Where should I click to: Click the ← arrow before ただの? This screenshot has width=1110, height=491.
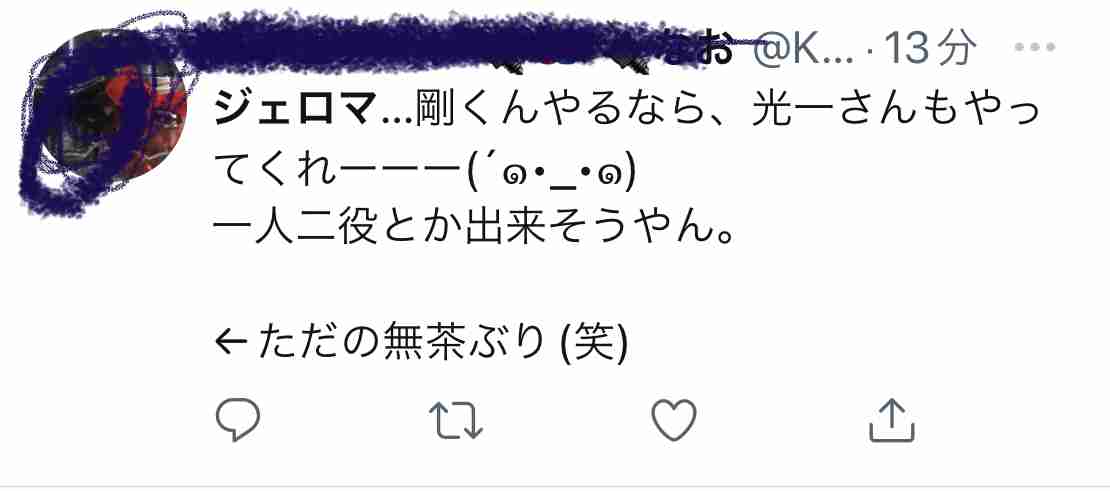[x=231, y=344]
